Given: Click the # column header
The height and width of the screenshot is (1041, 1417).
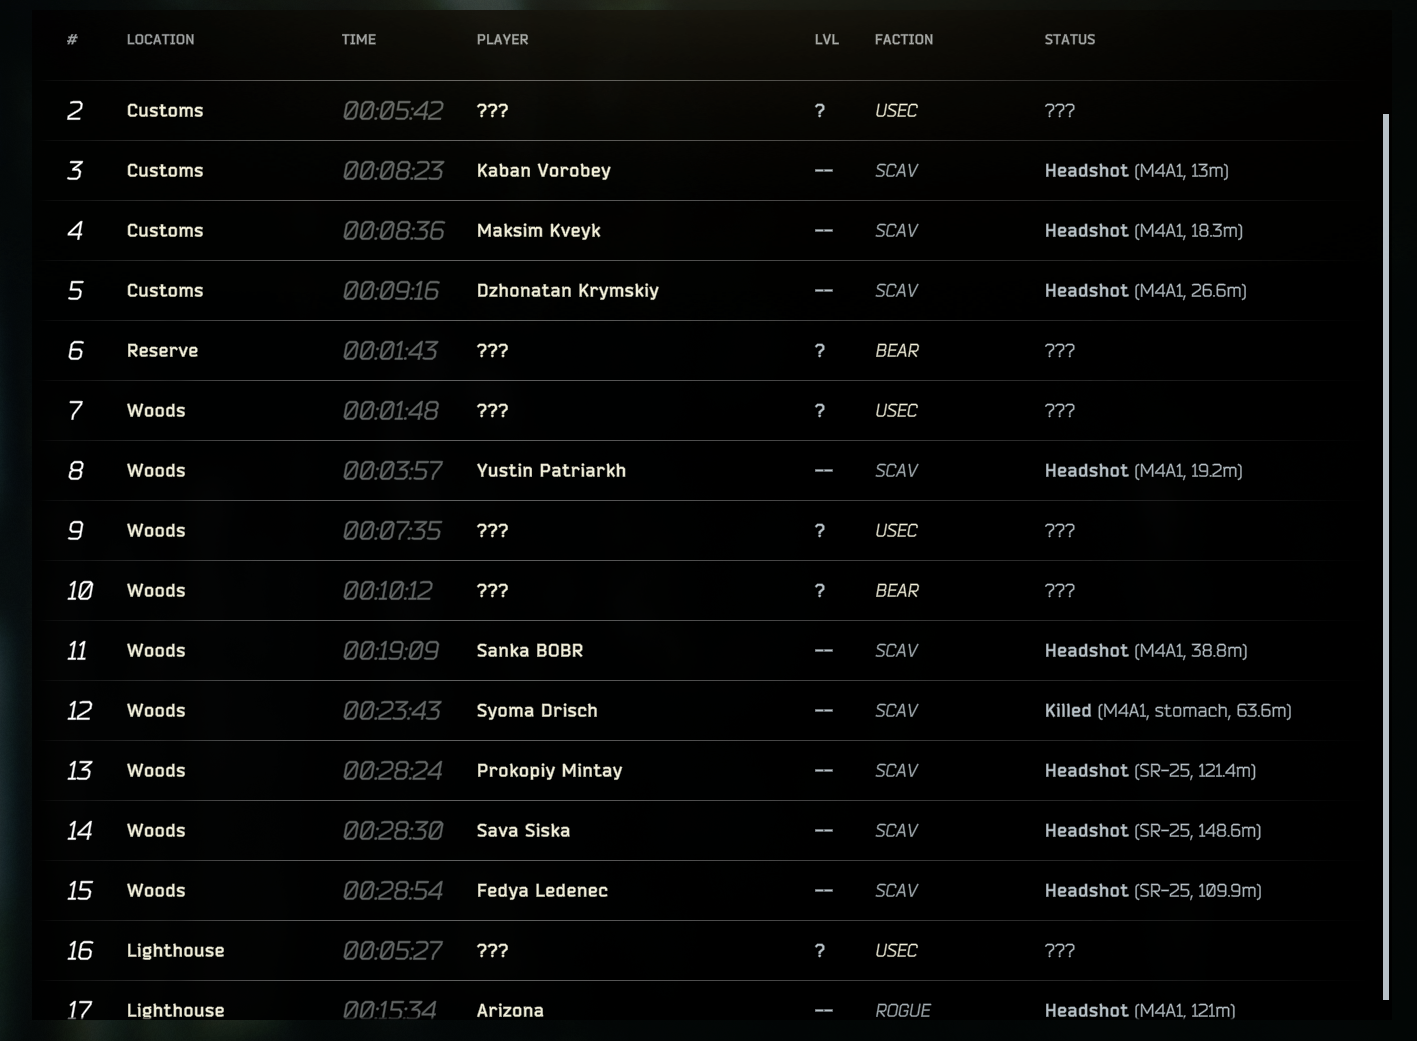Looking at the screenshot, I should click(x=72, y=40).
